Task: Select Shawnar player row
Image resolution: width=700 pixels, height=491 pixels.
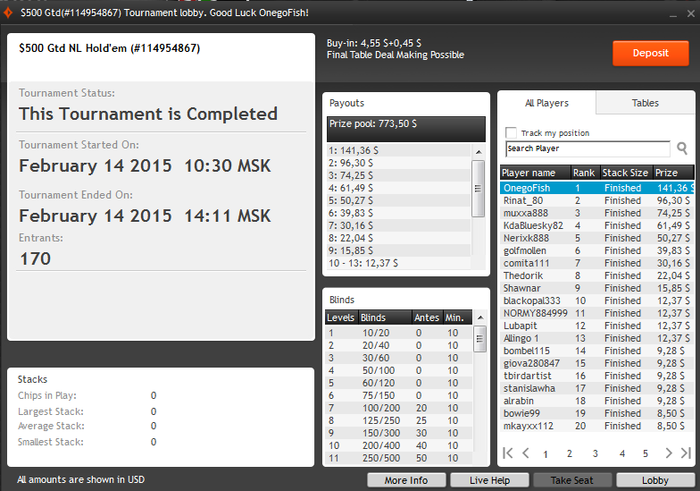Action: (x=597, y=288)
